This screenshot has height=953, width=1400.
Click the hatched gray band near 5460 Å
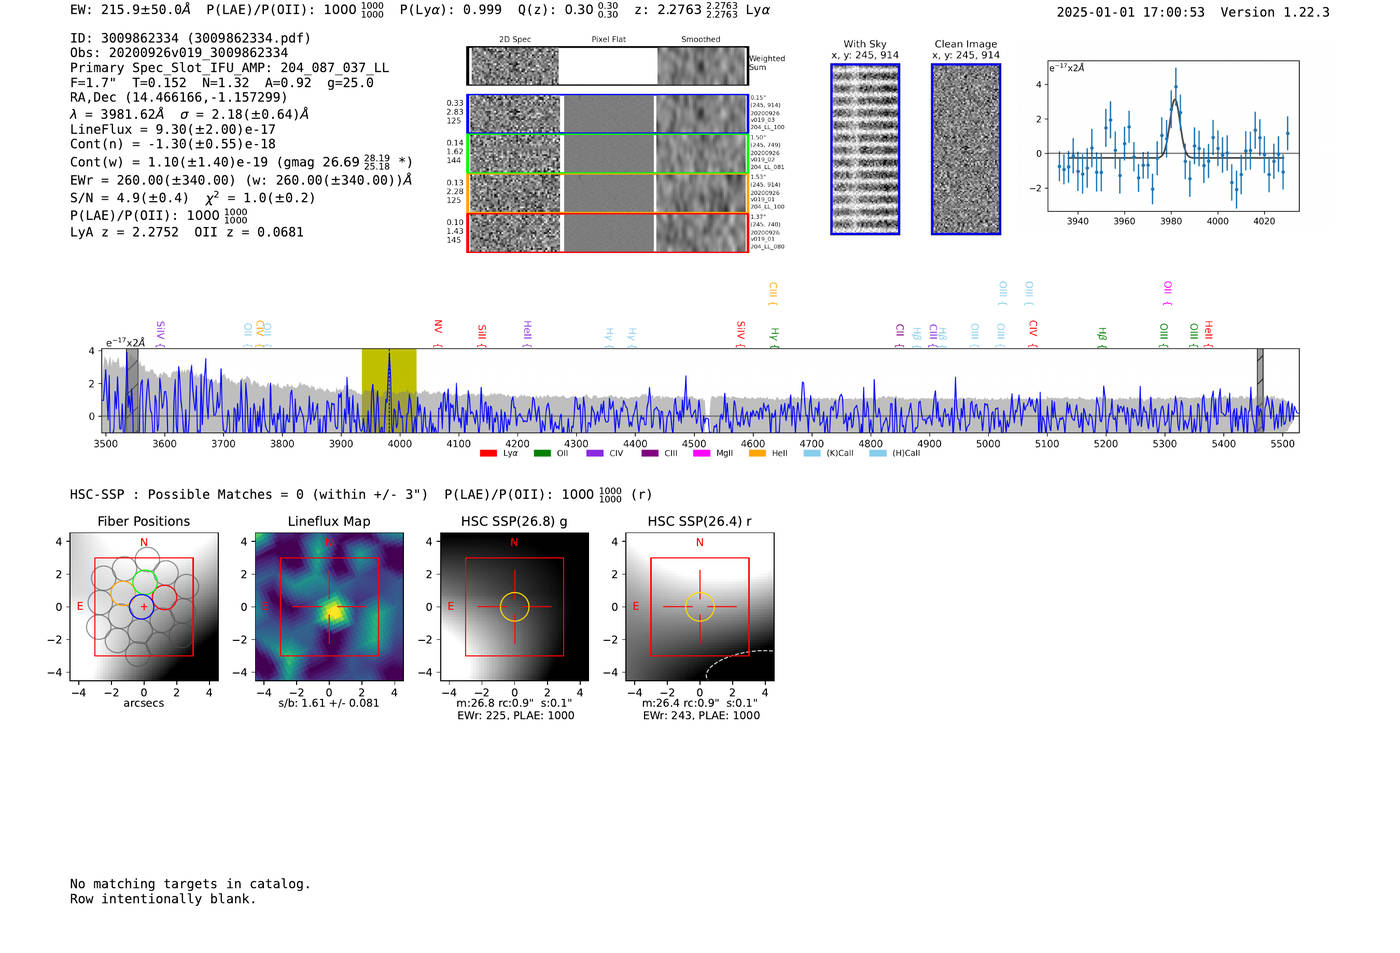(x=1260, y=390)
